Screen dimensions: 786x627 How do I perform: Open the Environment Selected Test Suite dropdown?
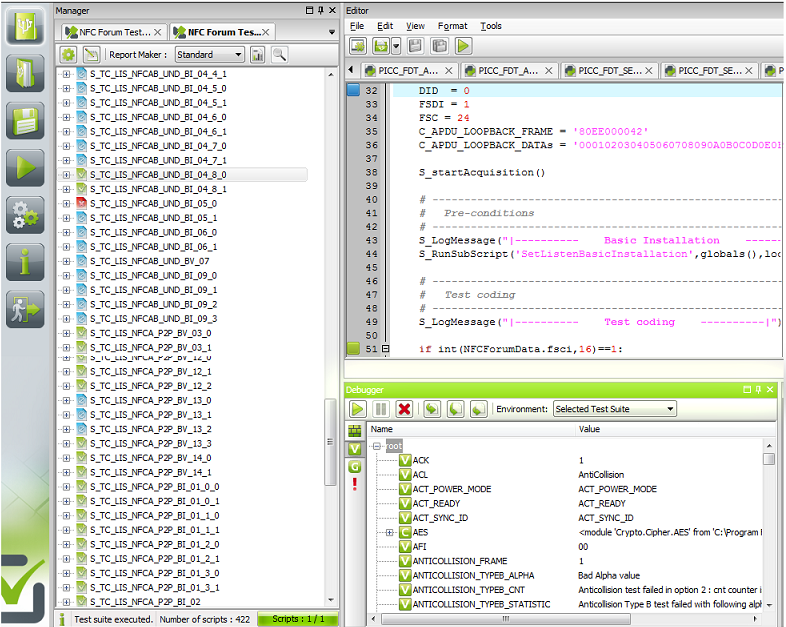coord(614,409)
